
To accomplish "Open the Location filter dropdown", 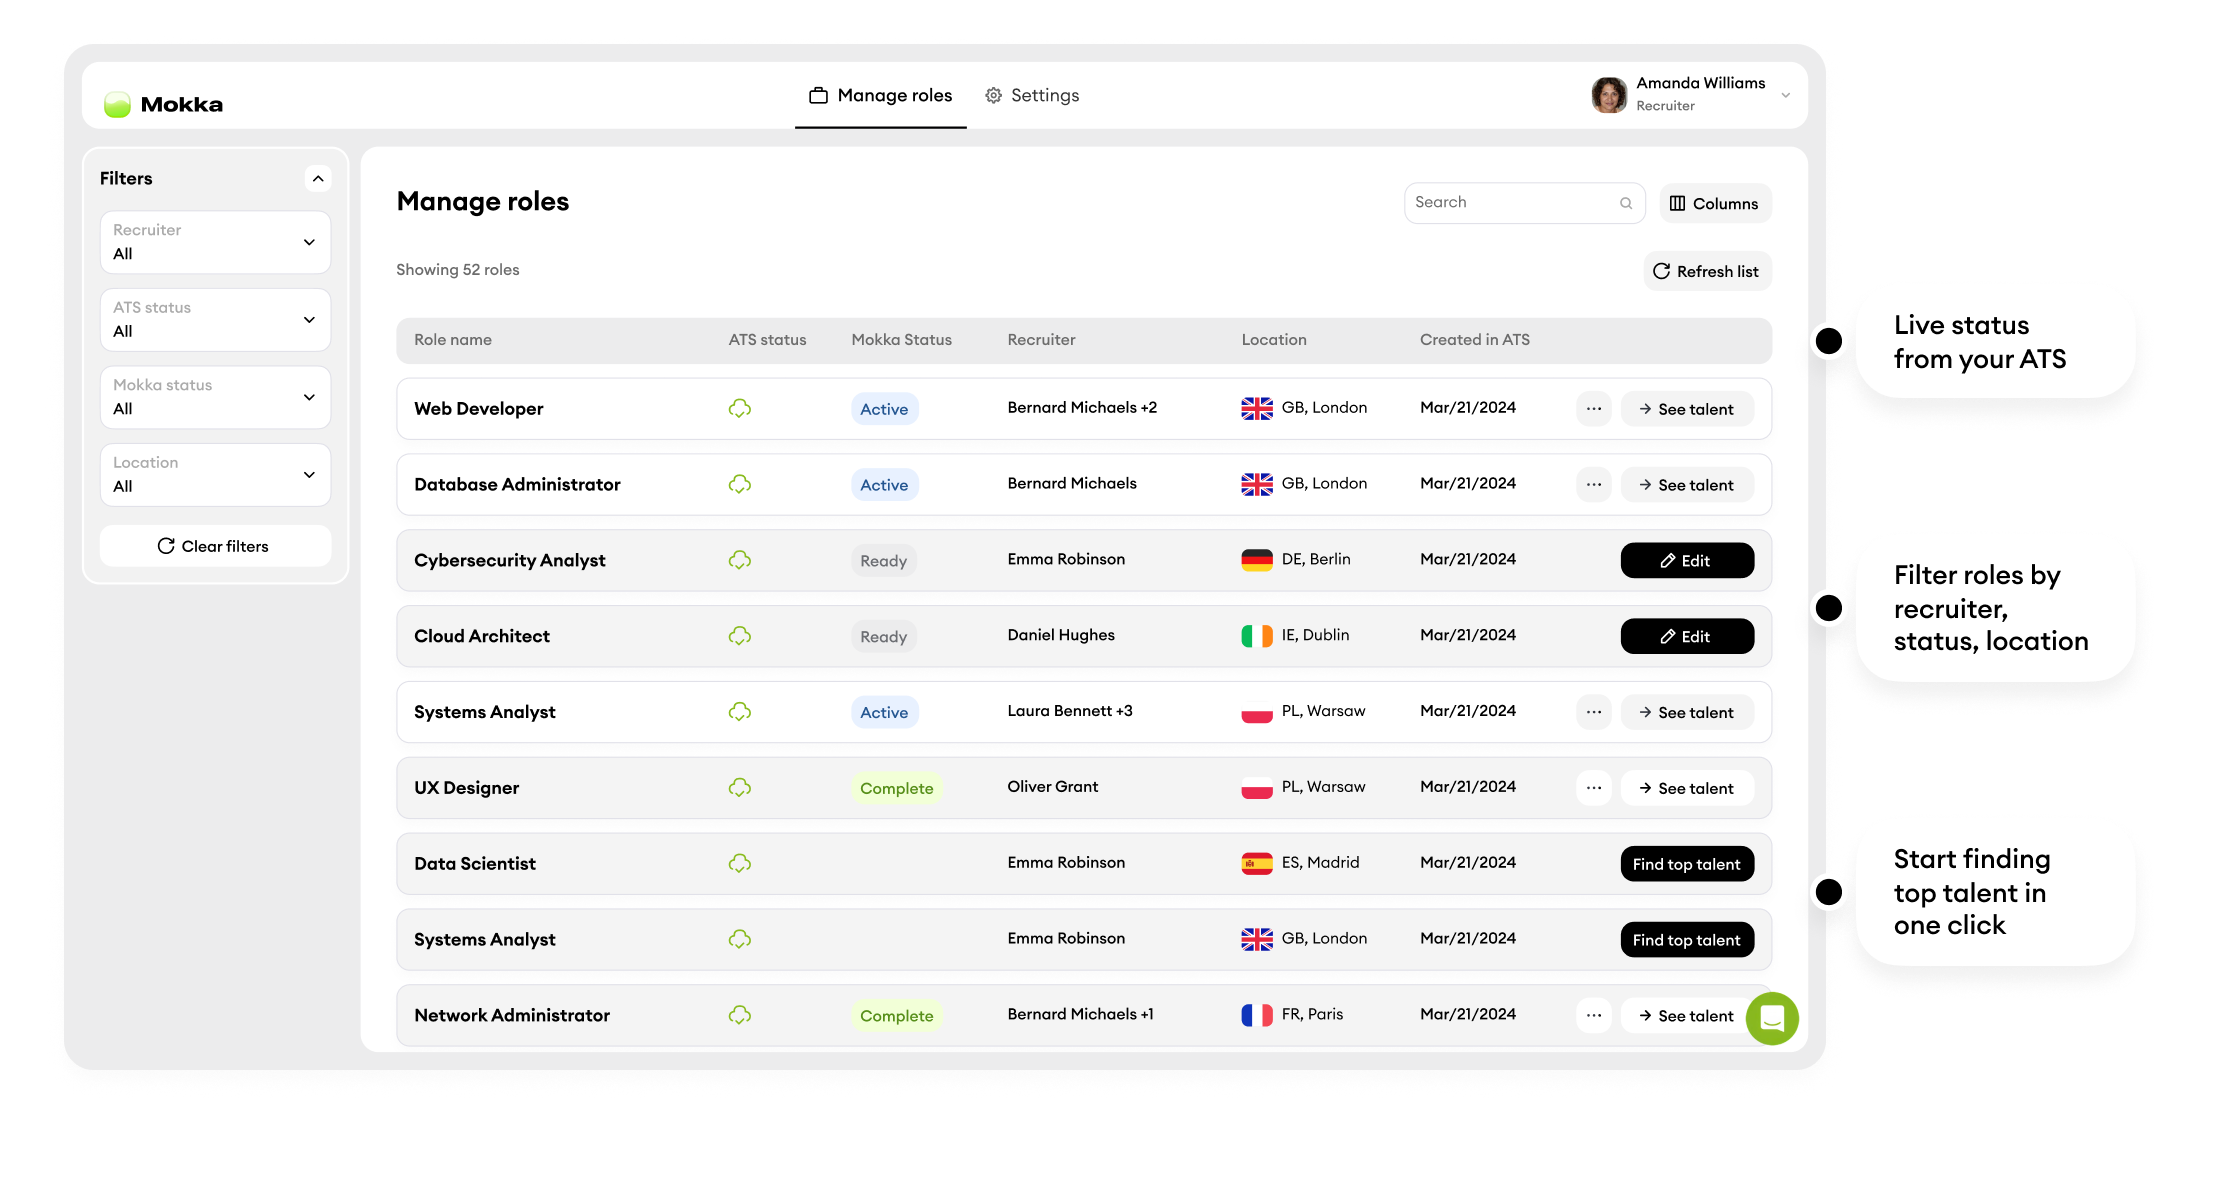I will (215, 474).
